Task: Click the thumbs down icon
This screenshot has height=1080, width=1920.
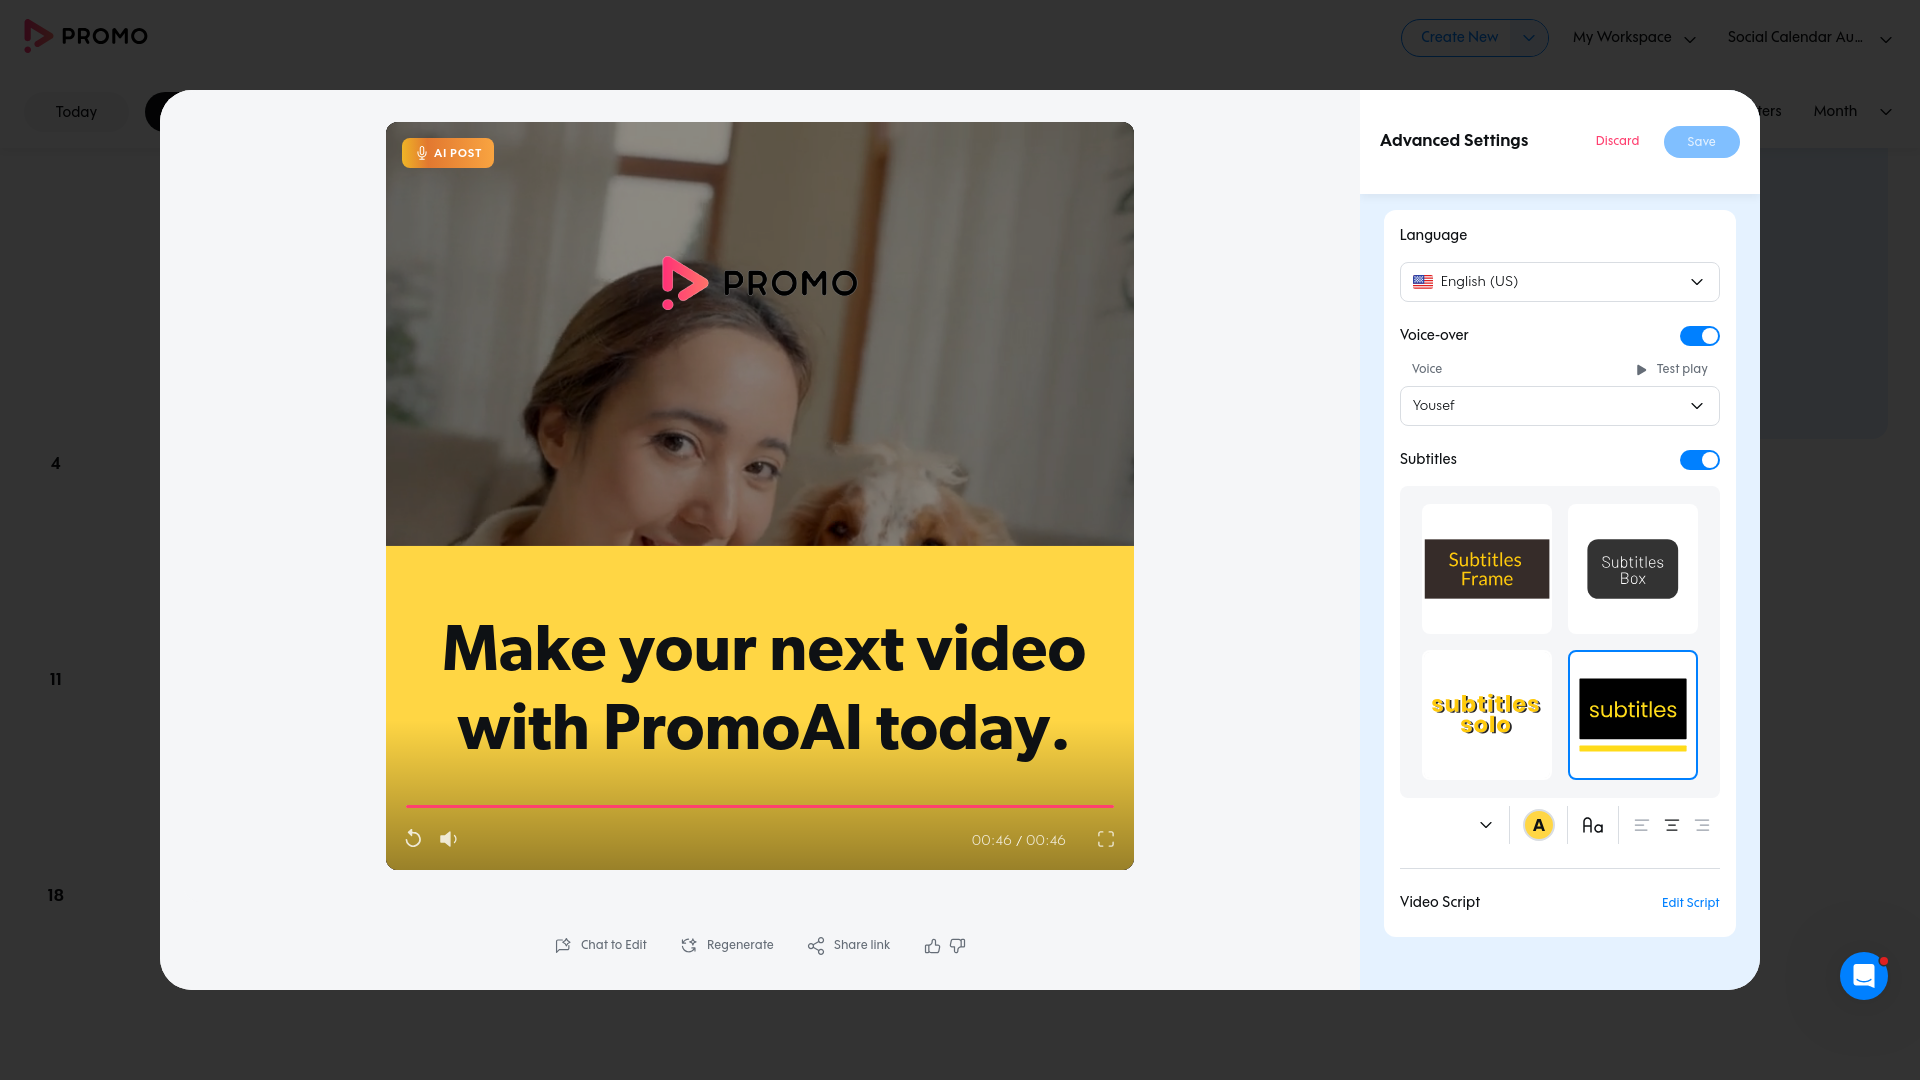Action: [958, 946]
